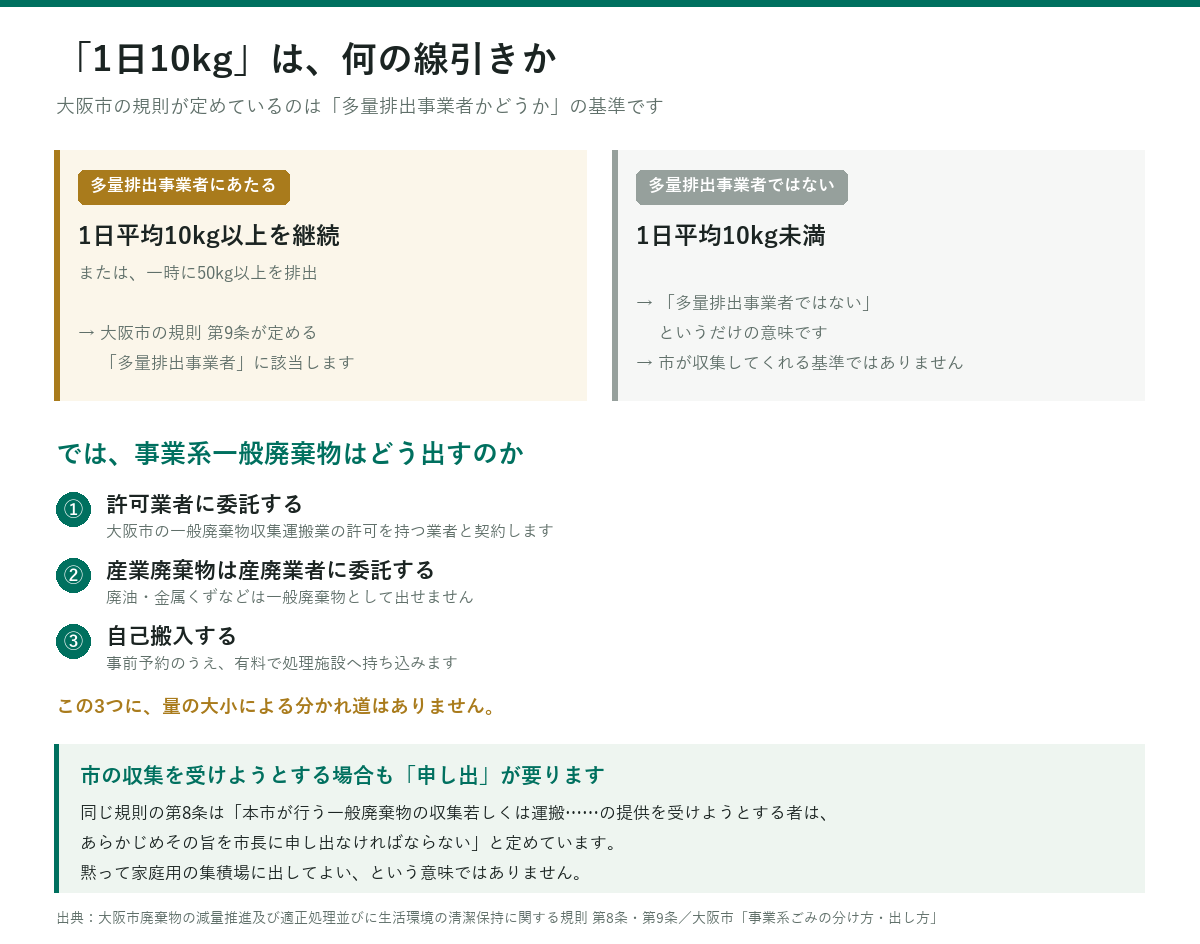Click the heading 1日平均10kg以上を継続

(209, 236)
